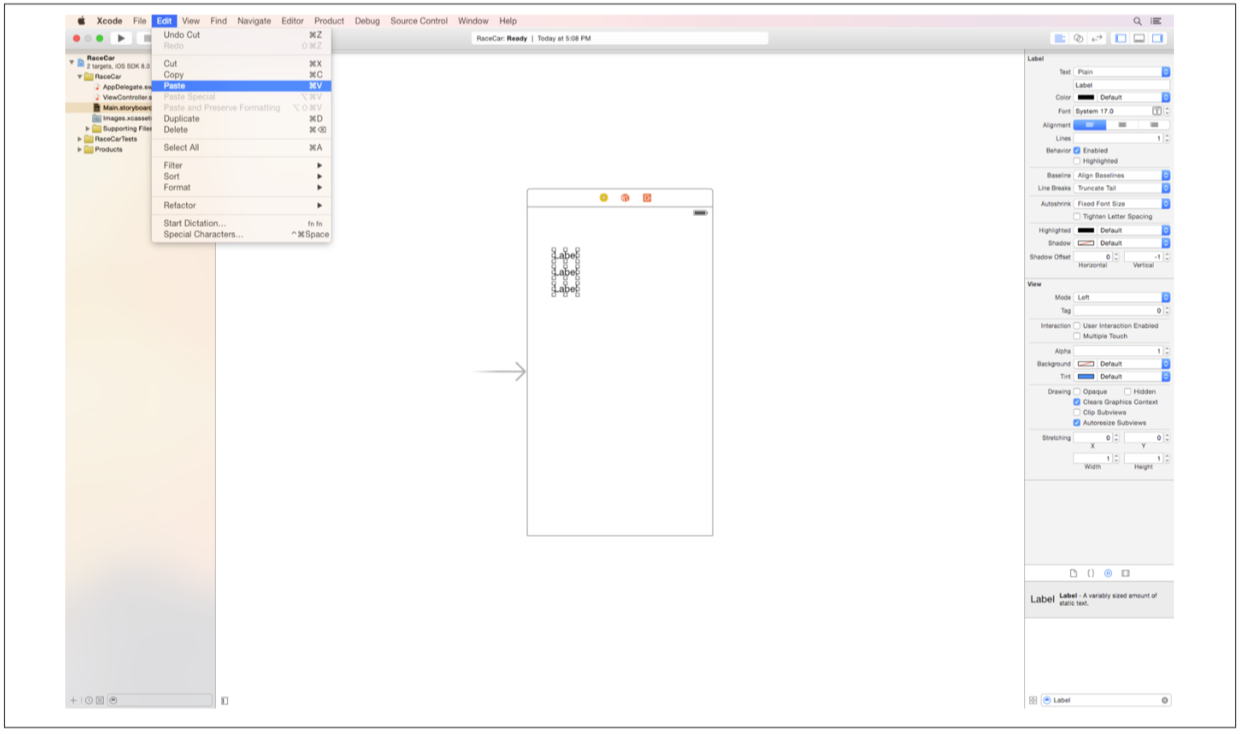Toggle the Navigator panel visibility icon
The height and width of the screenshot is (734, 1240).
click(1120, 38)
